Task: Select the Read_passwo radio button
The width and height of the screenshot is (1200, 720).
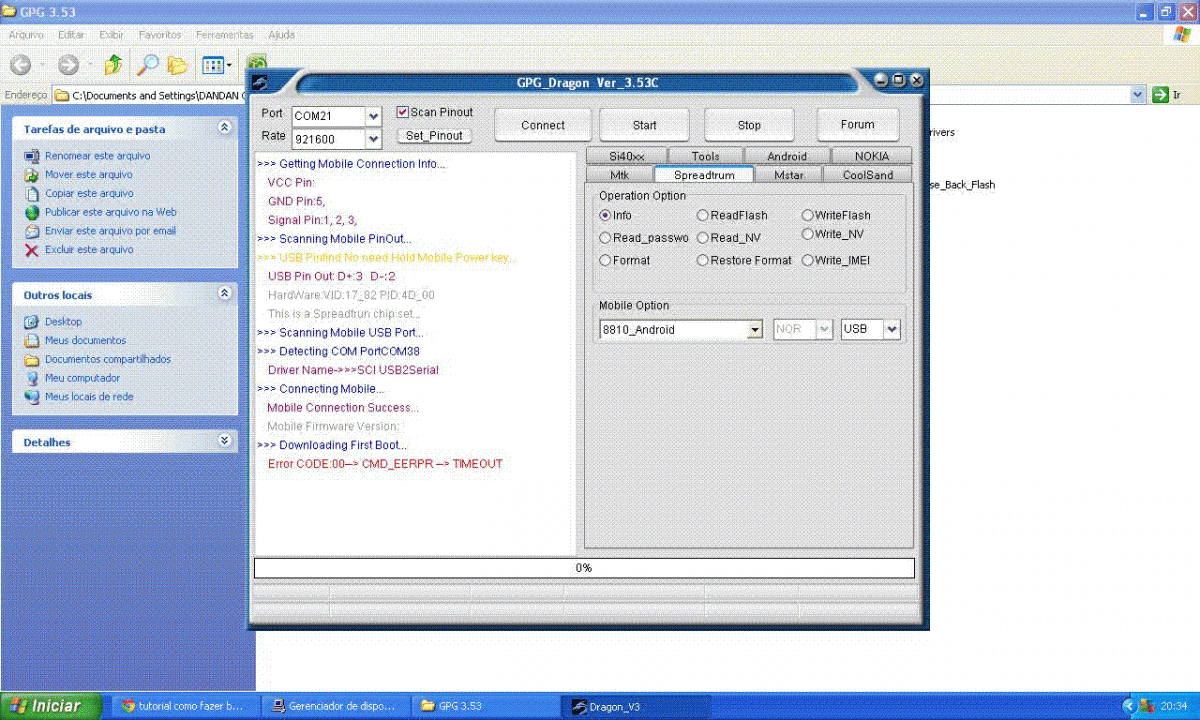Action: 605,239
